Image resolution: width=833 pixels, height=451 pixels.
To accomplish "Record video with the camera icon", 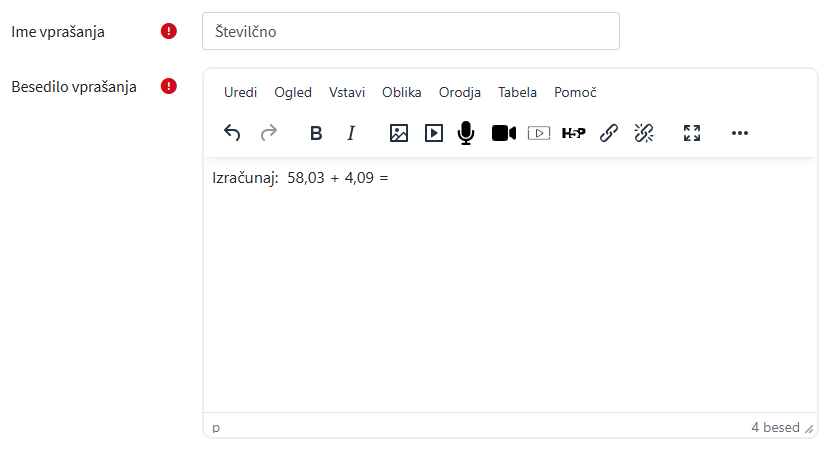I will (x=503, y=133).
